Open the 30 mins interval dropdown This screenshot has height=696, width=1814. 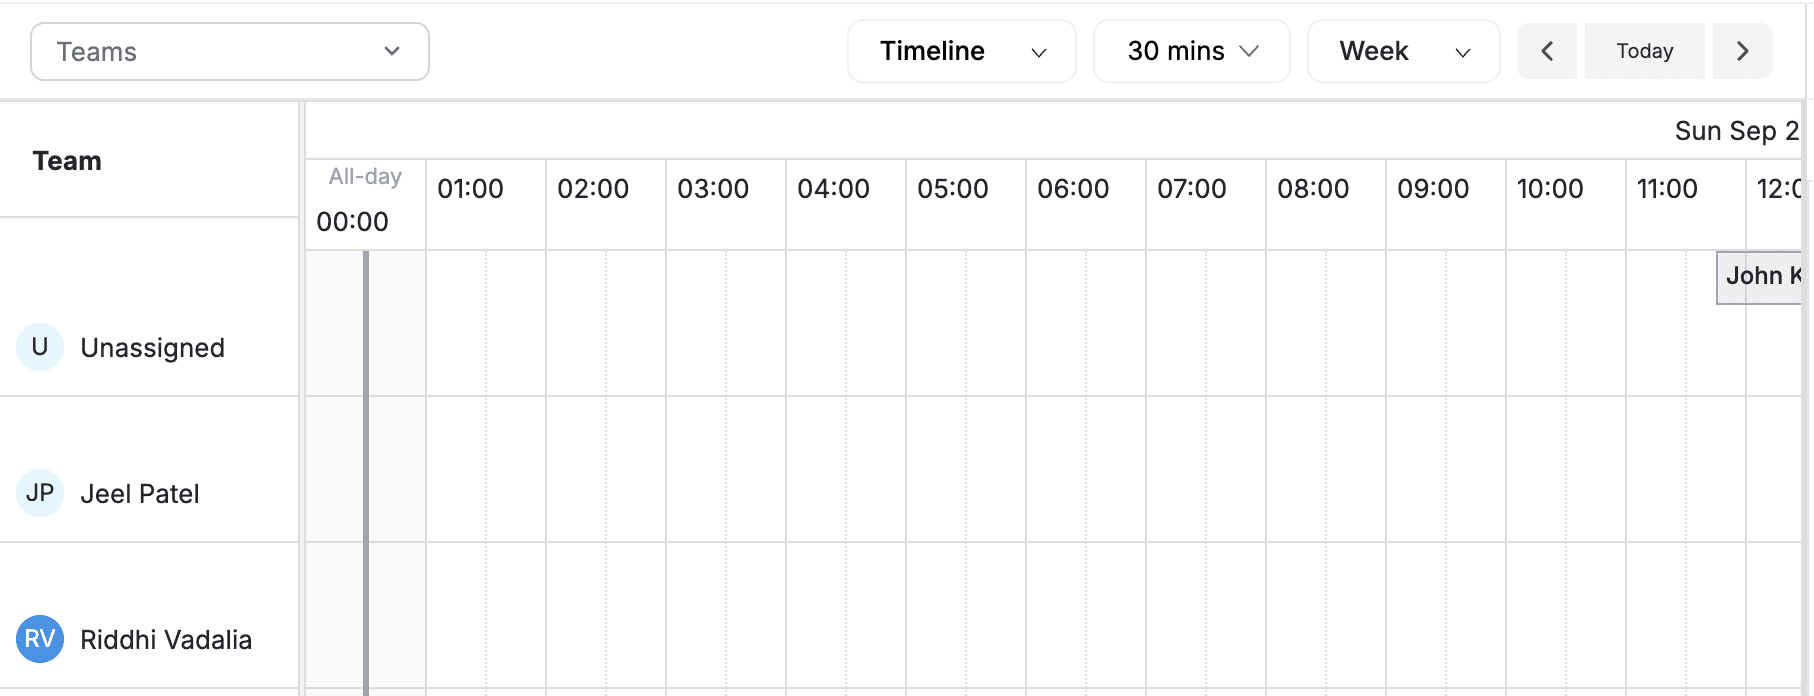(1190, 50)
